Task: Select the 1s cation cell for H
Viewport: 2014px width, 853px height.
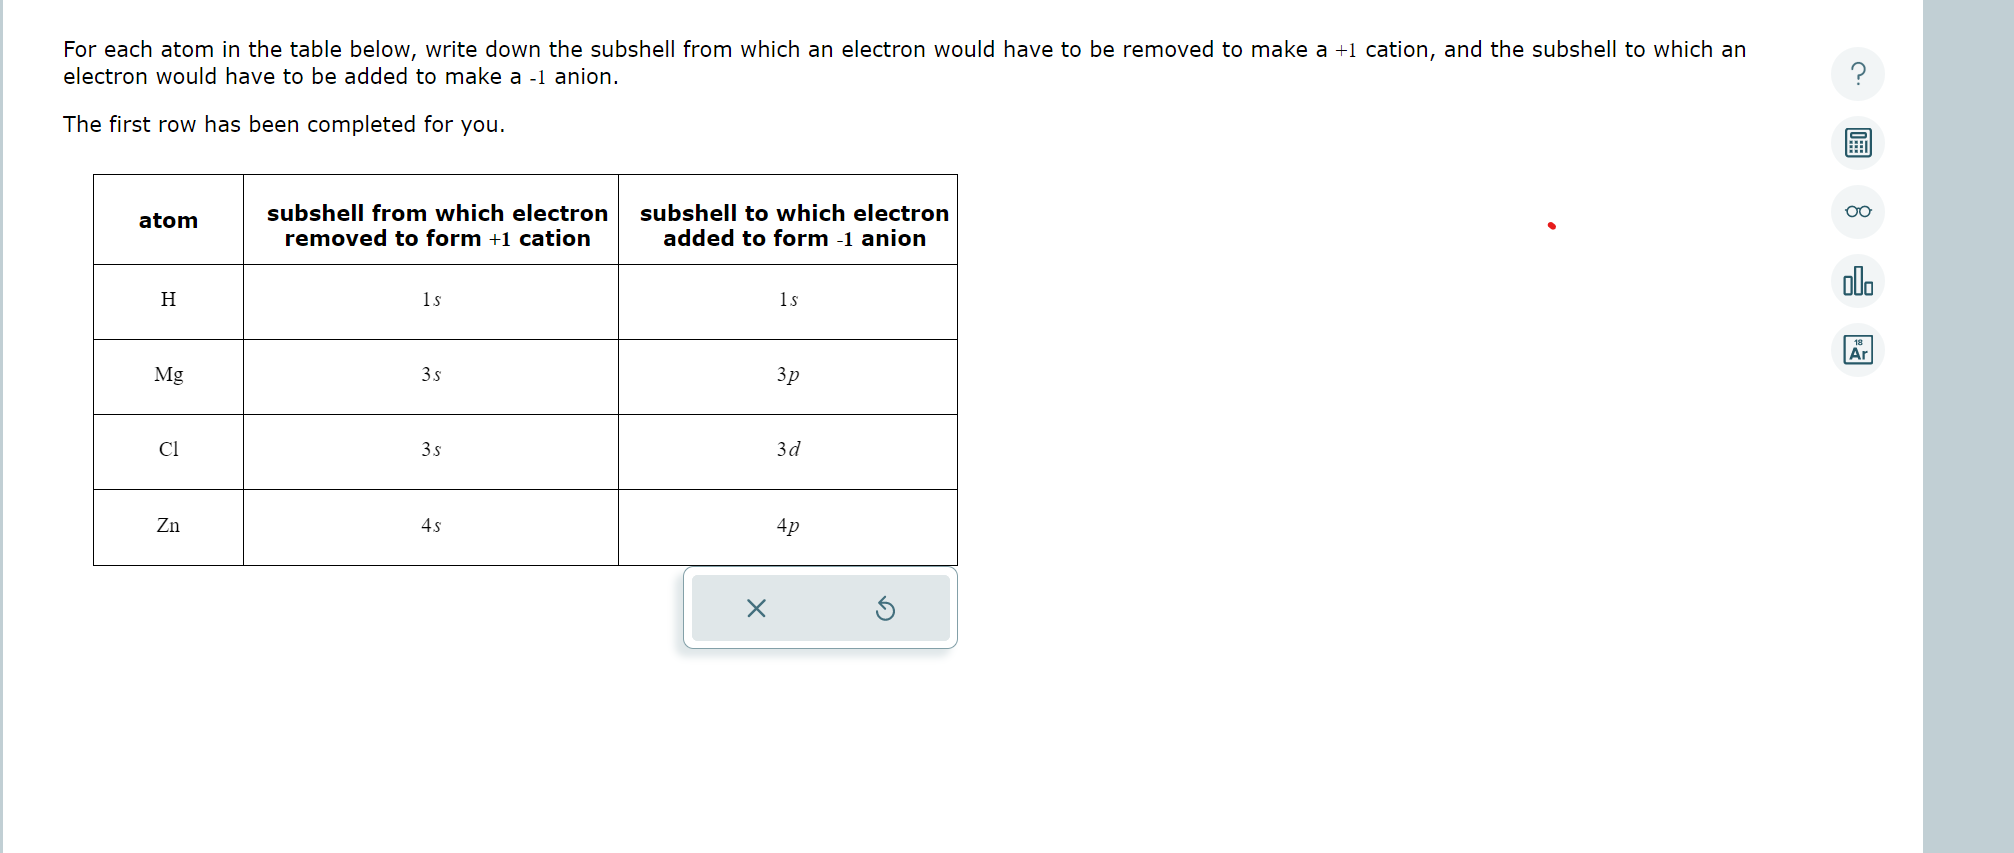Action: click(x=431, y=301)
